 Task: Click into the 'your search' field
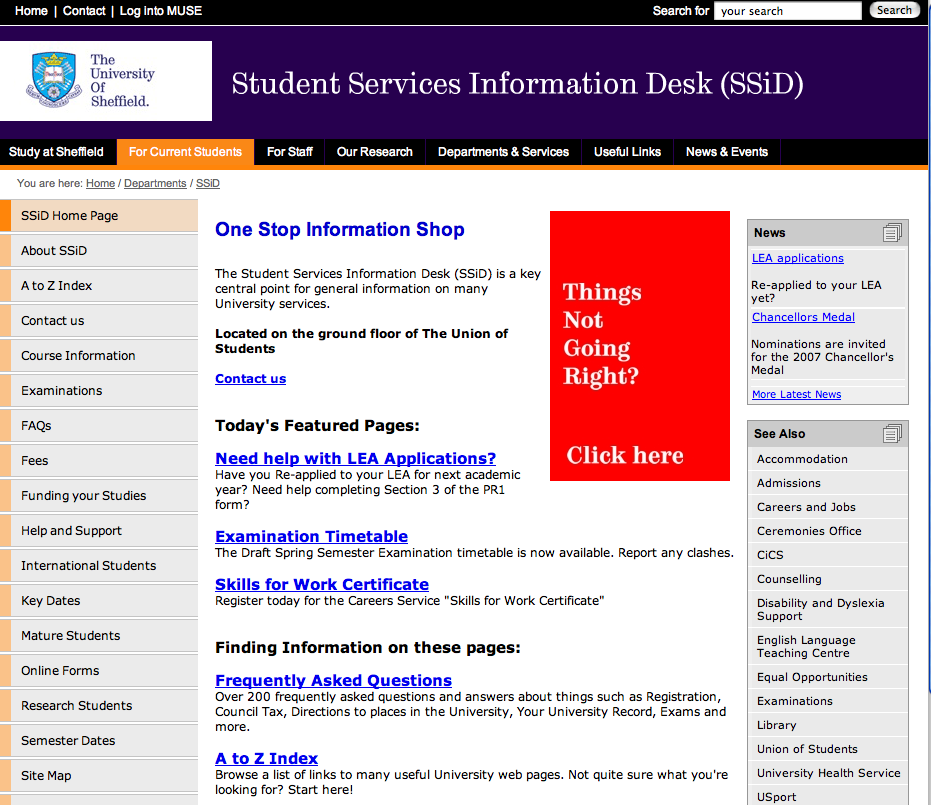pos(787,11)
